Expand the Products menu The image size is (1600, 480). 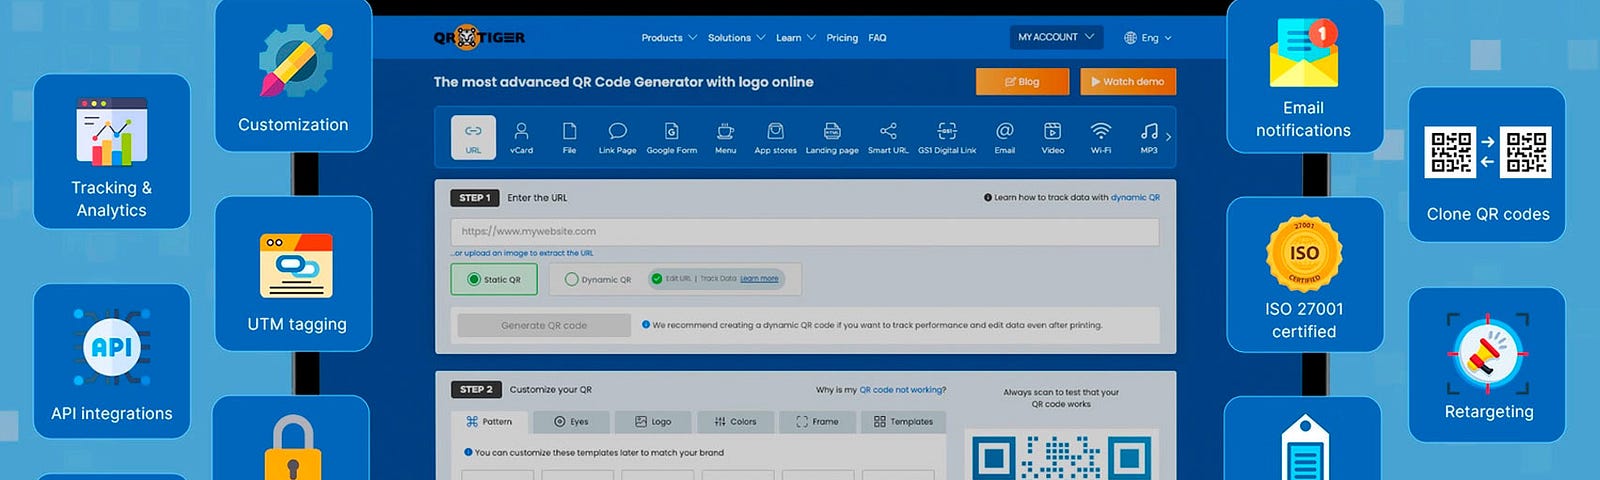669,38
